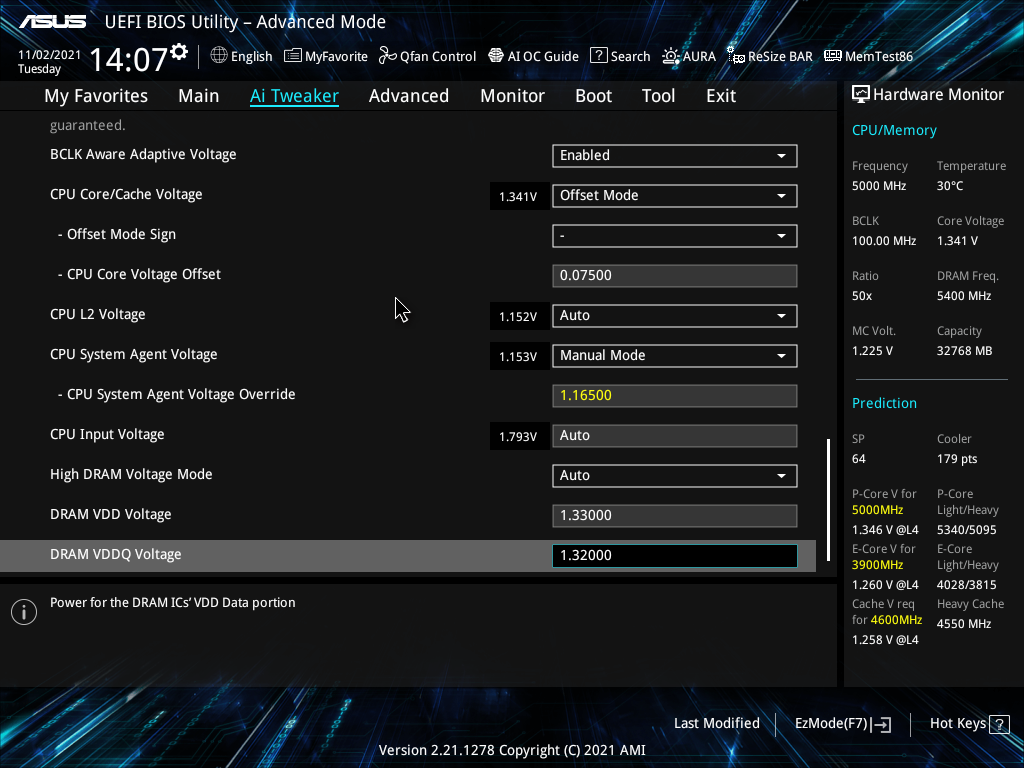Open the Hot Keys question mark icon
Viewport: 1024px width, 768px height.
(999, 724)
